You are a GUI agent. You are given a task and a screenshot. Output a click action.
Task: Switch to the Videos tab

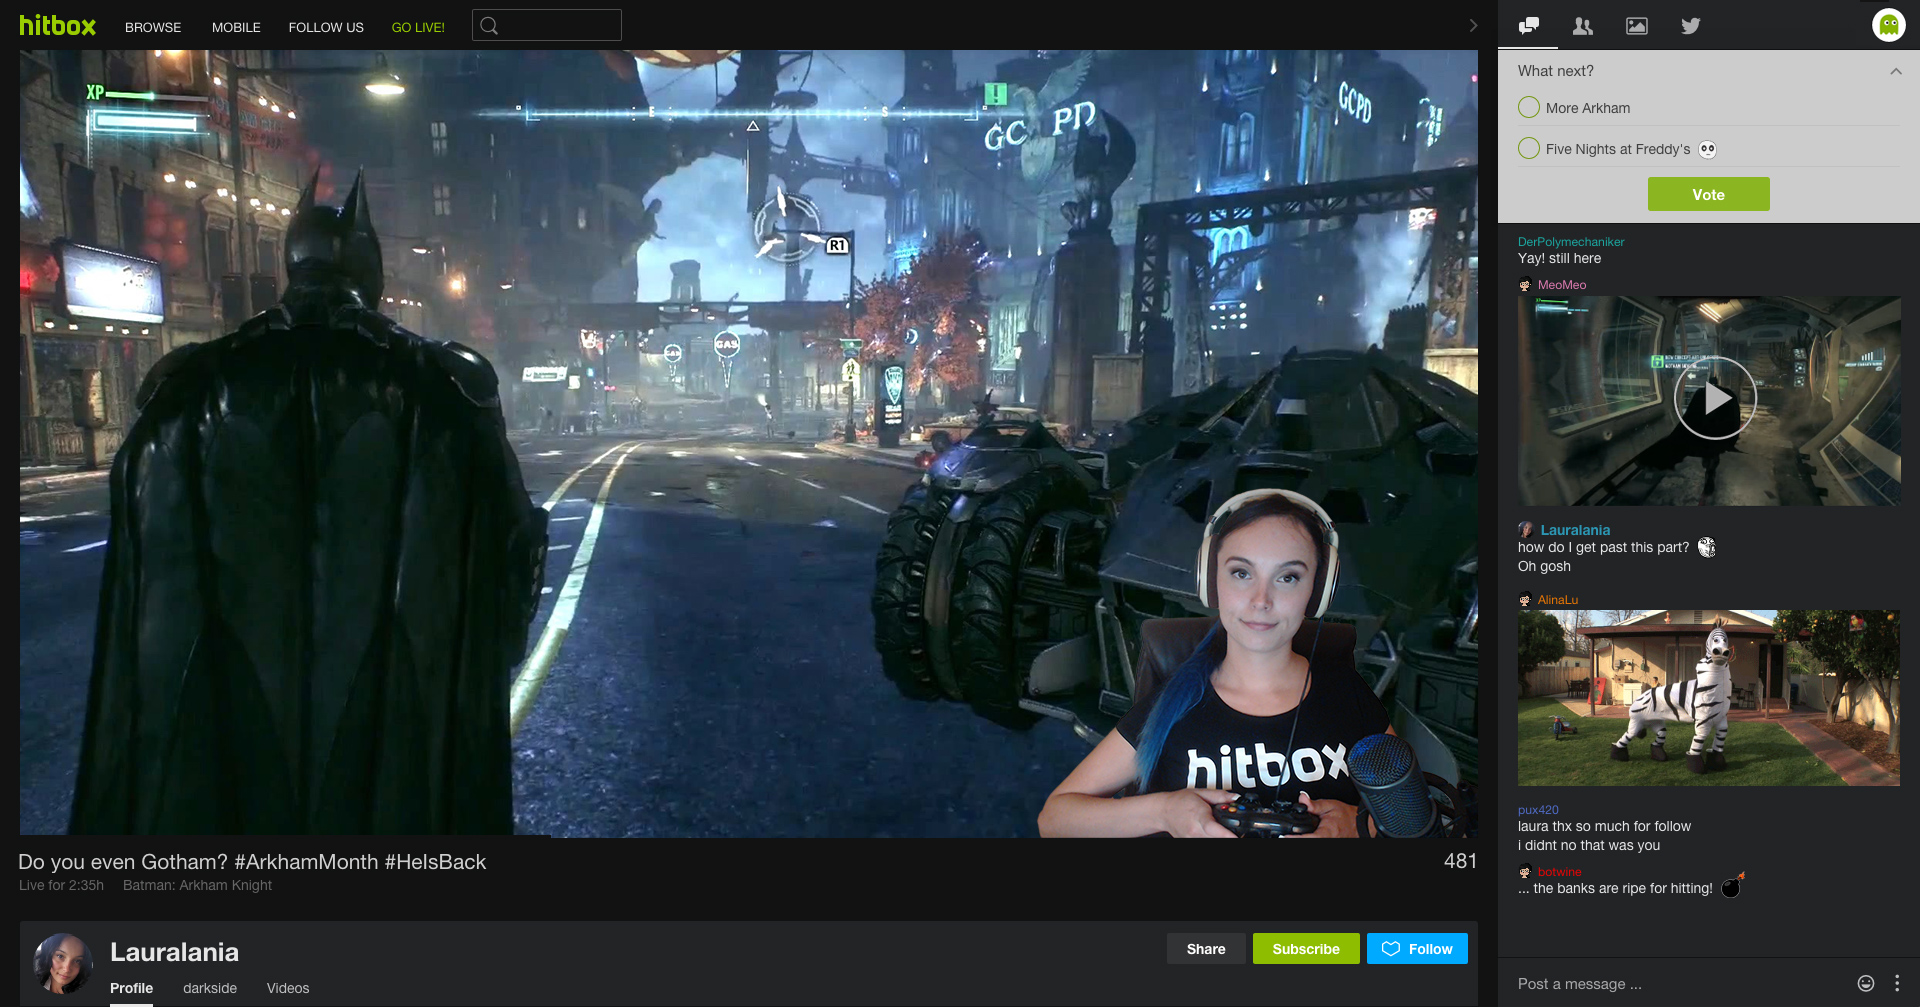tap(288, 988)
